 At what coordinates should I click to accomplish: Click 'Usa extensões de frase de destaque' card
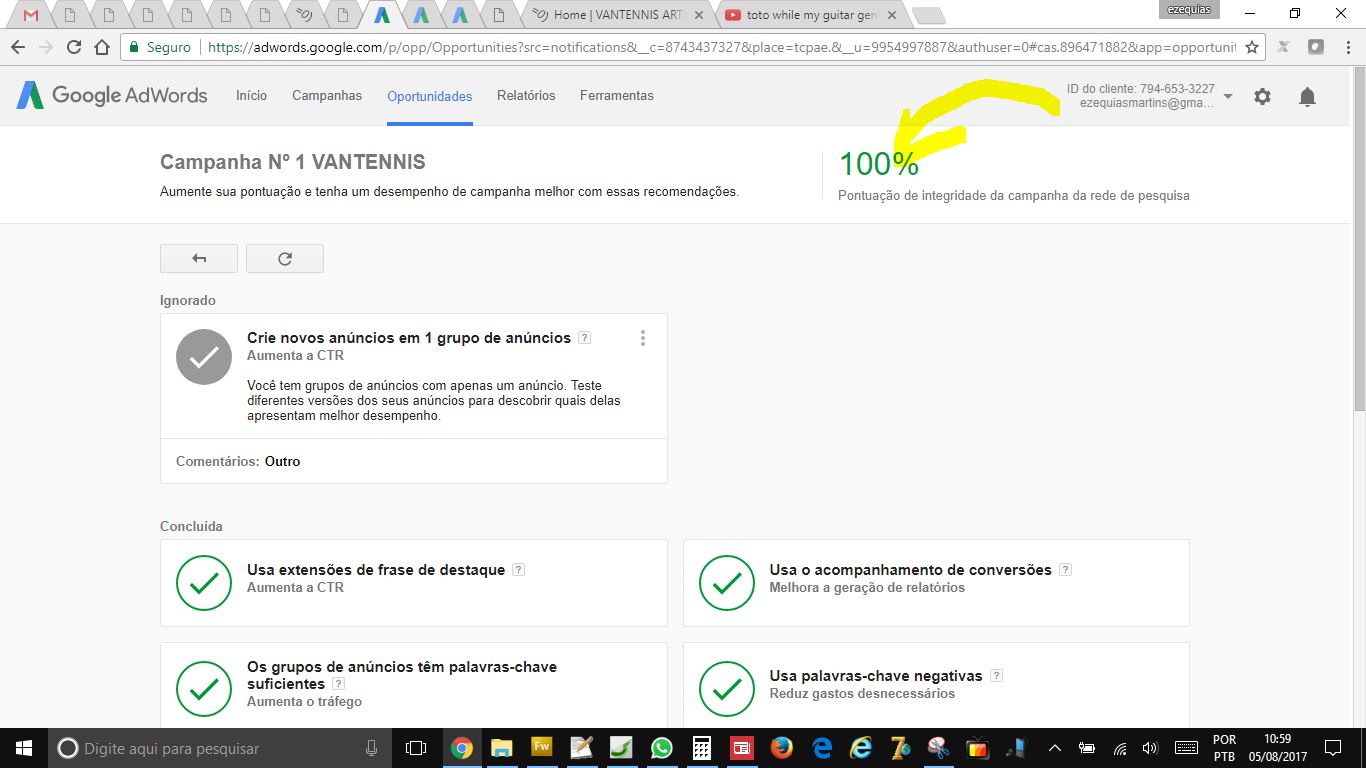tap(414, 583)
